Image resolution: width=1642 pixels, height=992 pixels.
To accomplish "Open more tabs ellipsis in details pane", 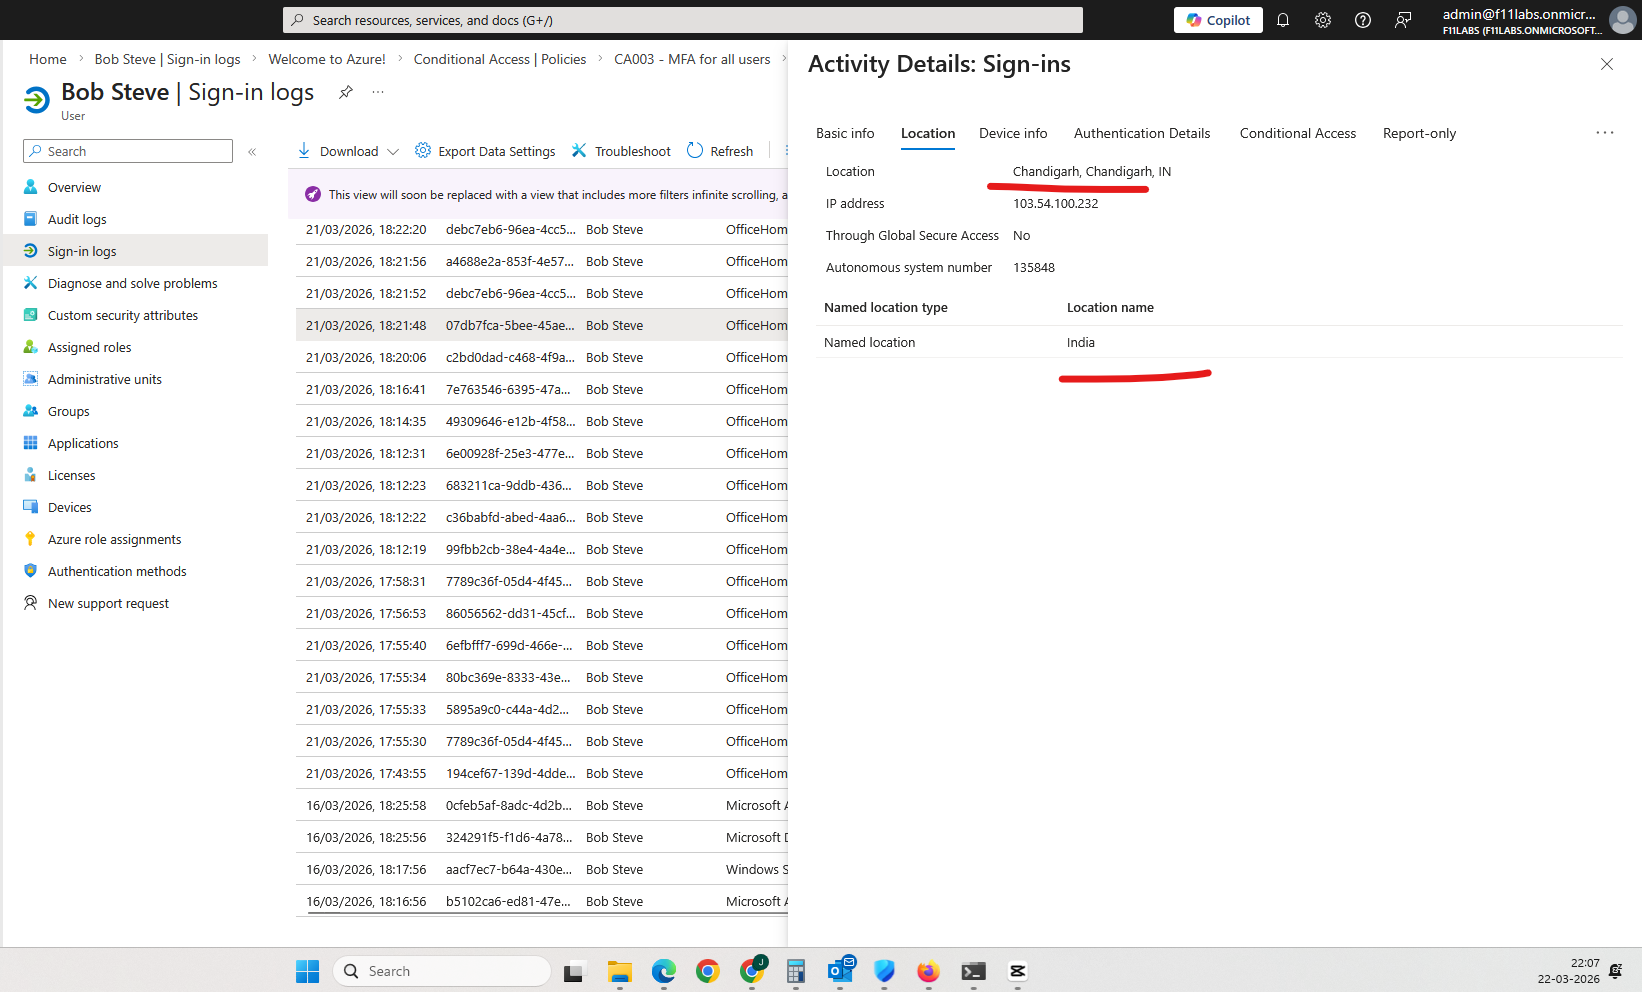I will [1604, 133].
